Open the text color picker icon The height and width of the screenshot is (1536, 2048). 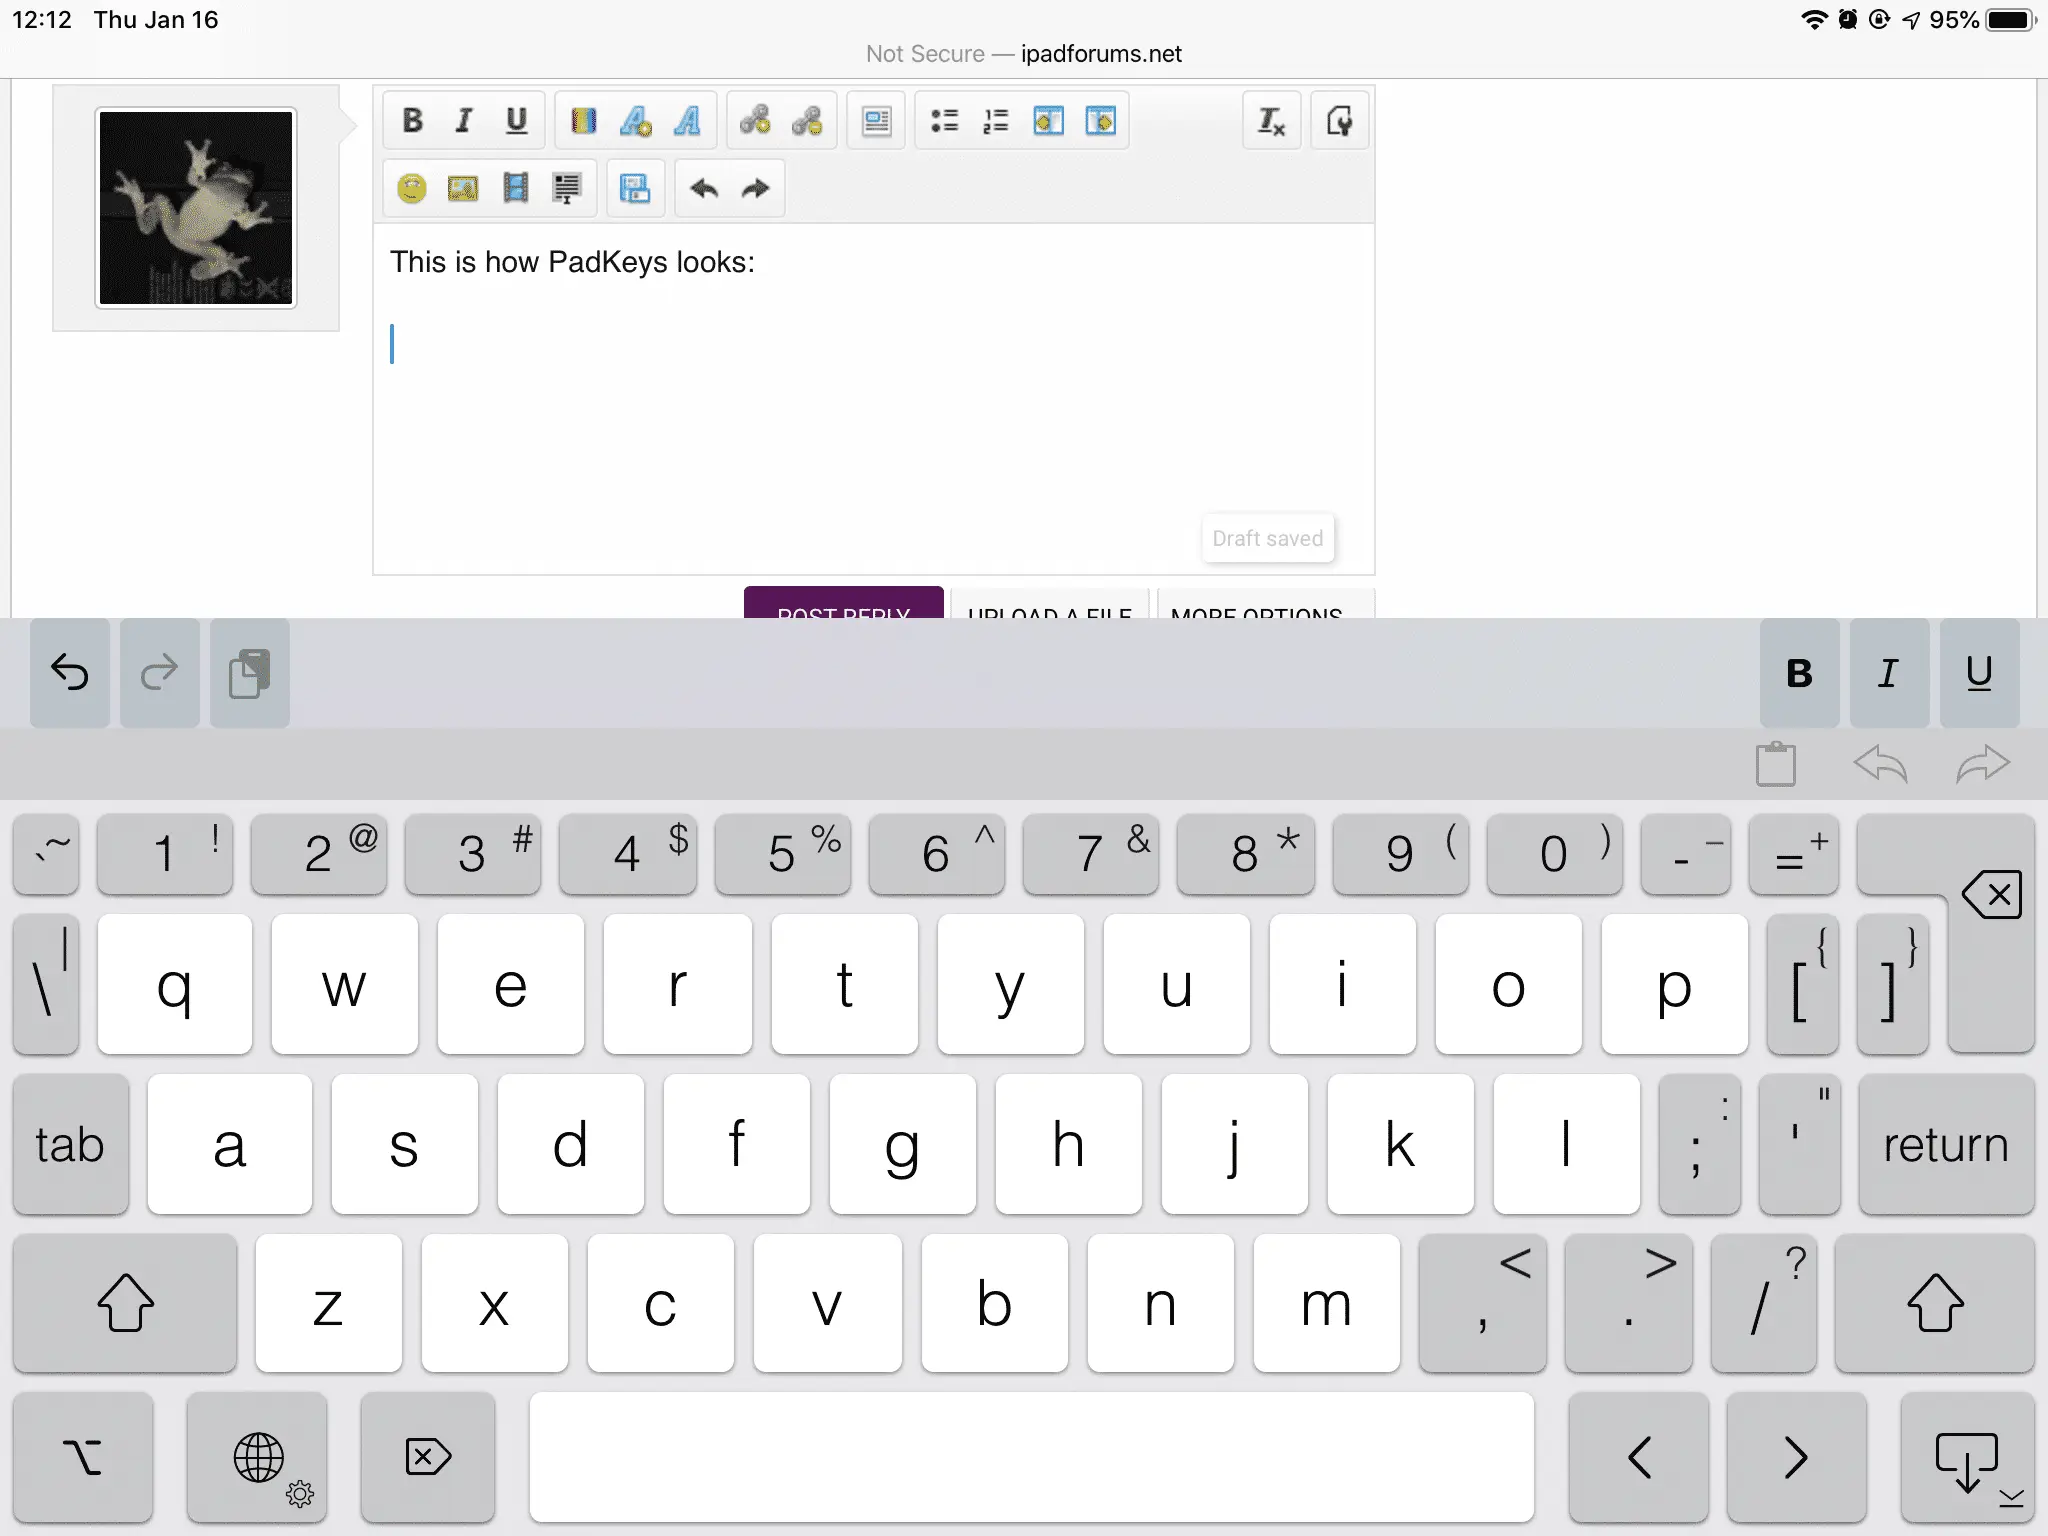[x=583, y=121]
